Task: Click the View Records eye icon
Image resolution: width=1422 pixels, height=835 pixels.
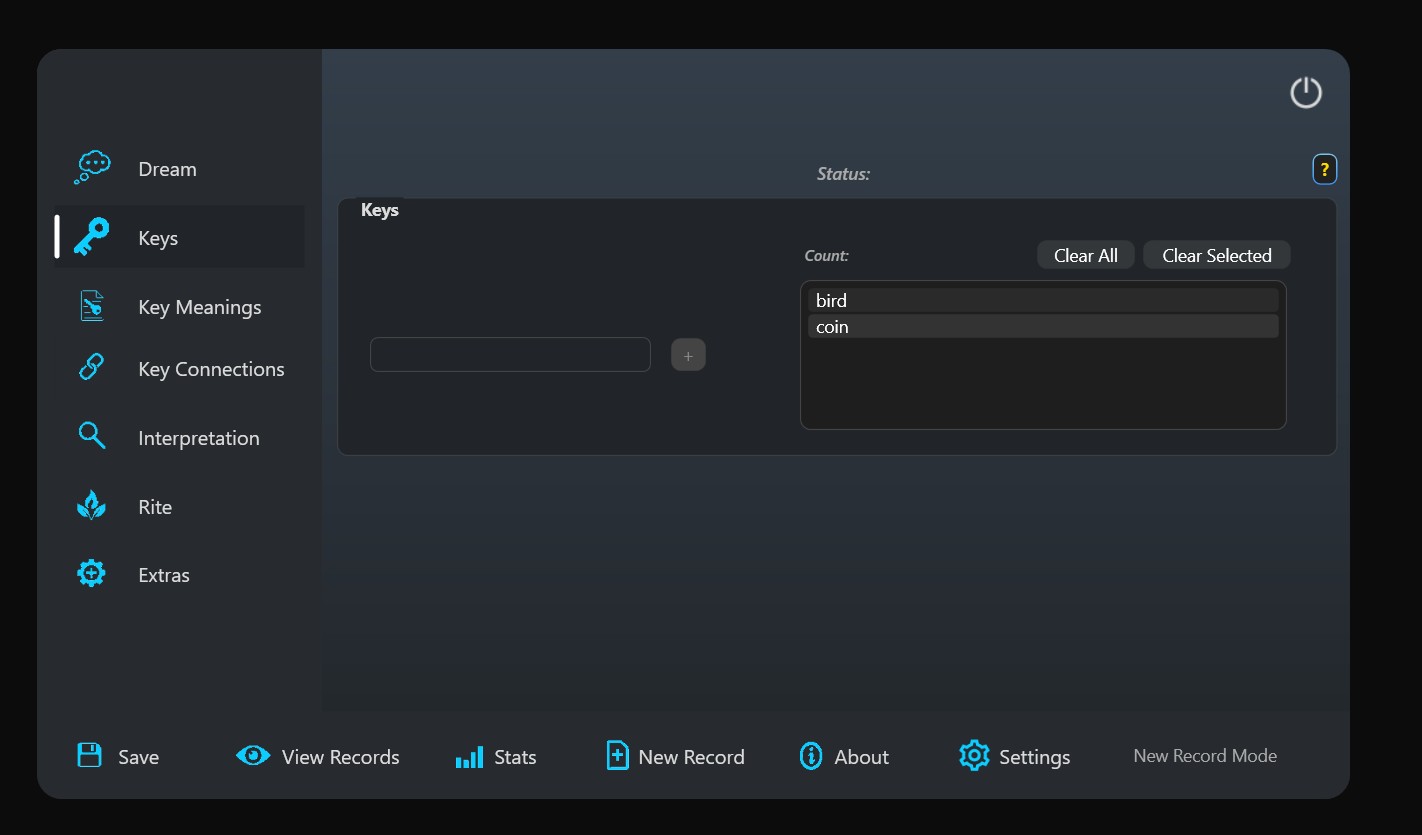Action: pyautogui.click(x=253, y=755)
